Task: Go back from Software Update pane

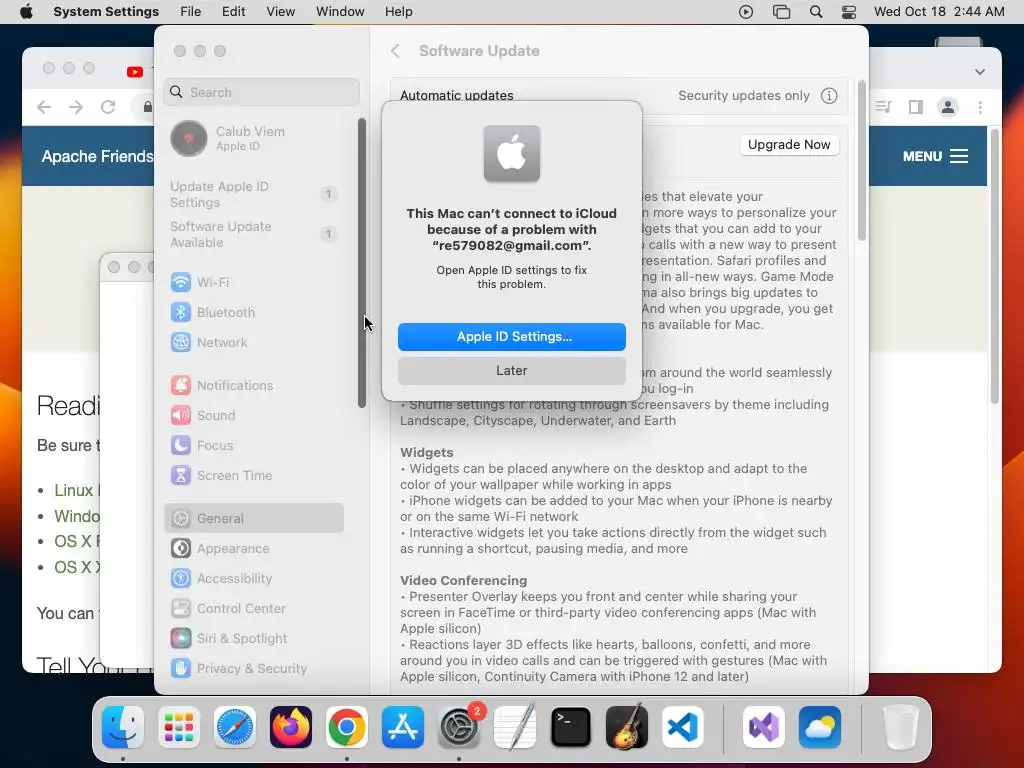Action: pos(395,51)
